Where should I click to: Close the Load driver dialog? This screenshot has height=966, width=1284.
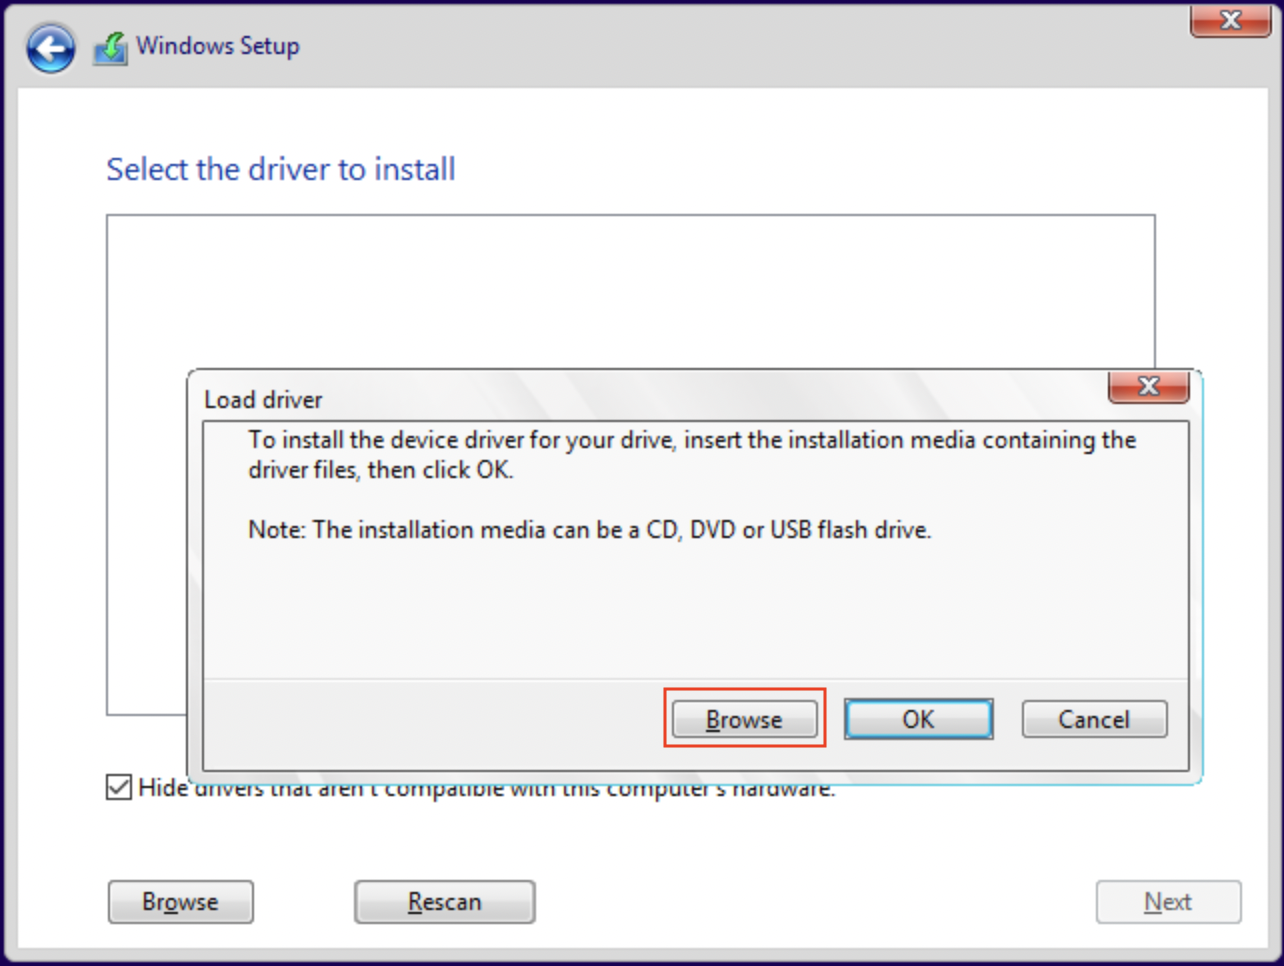coord(1148,387)
